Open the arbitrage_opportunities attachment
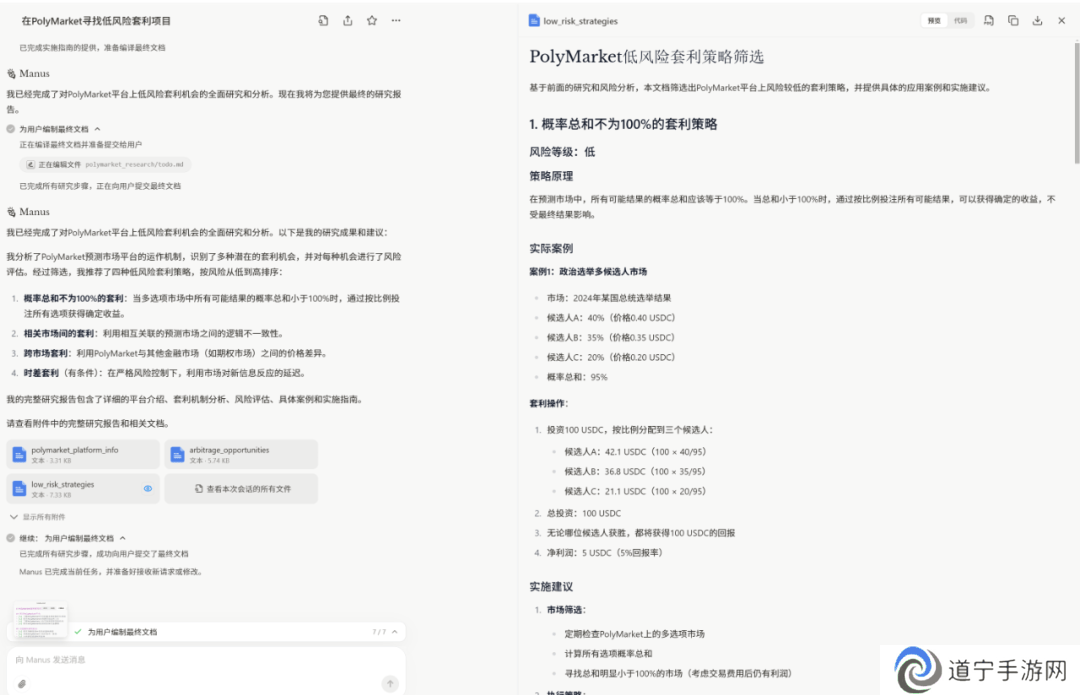Viewport: 1080px width, 695px height. click(241, 455)
